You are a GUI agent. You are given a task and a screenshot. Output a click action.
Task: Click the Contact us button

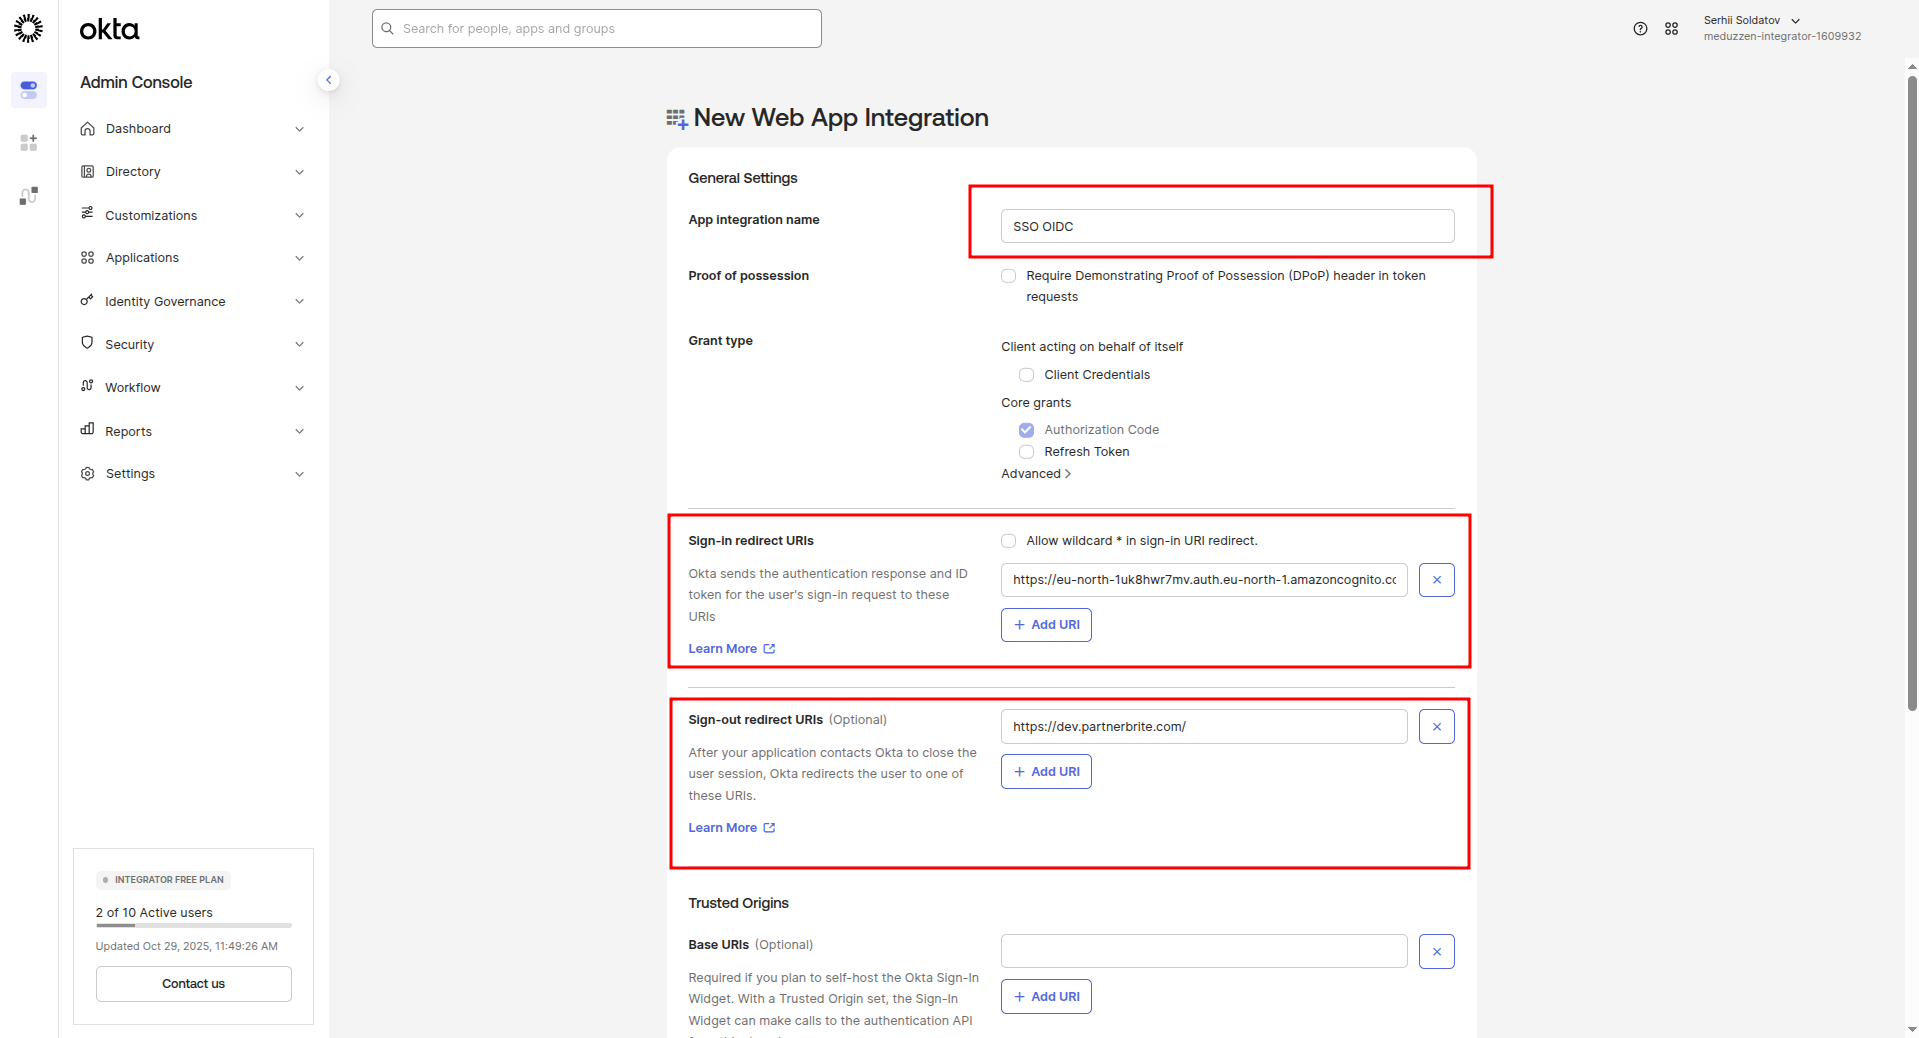click(194, 984)
